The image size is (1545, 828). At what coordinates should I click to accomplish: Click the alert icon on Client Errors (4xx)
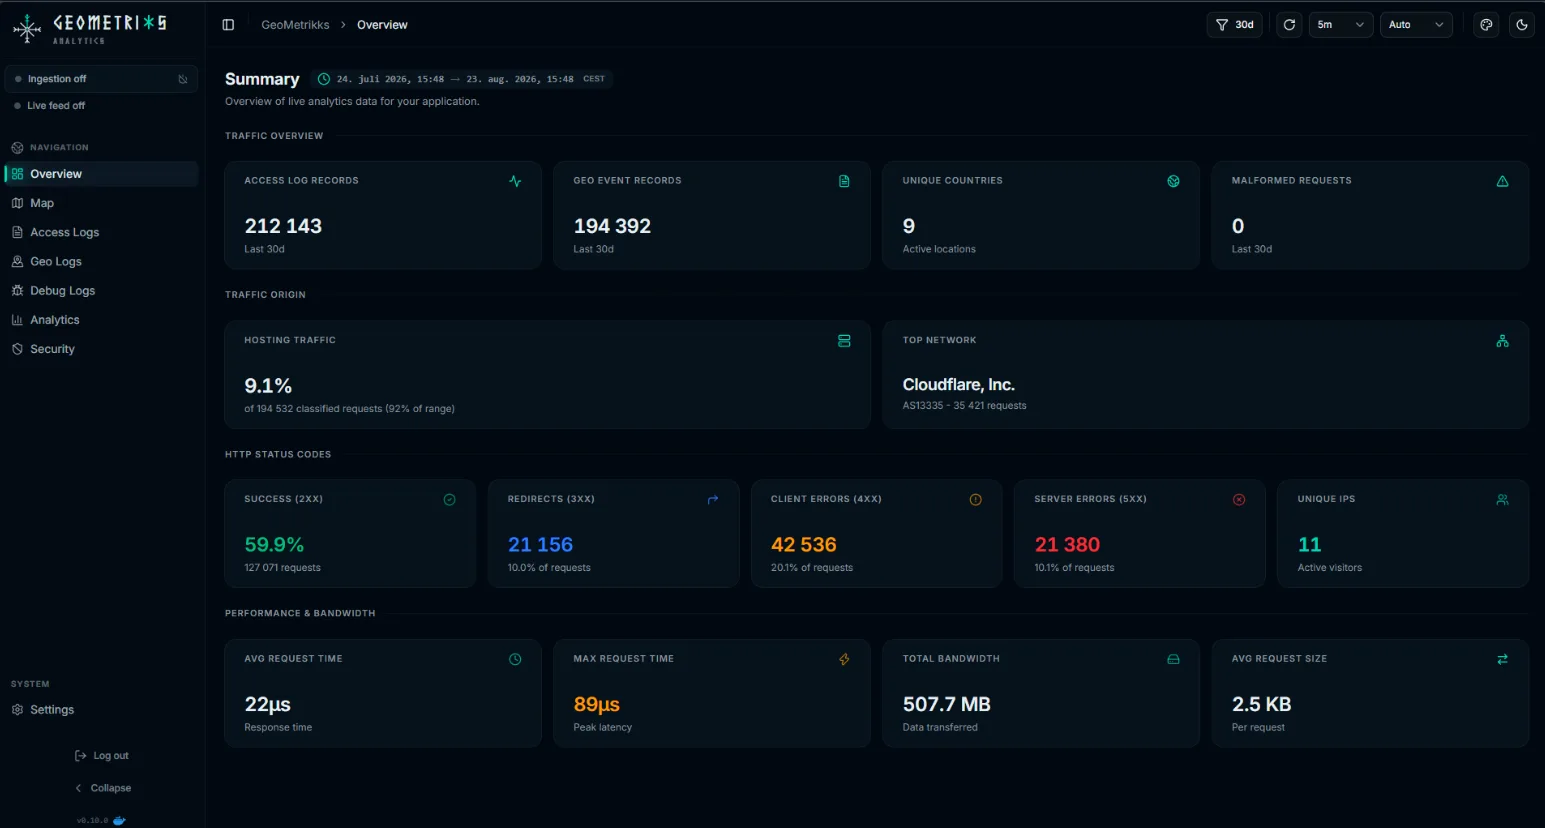(x=976, y=500)
